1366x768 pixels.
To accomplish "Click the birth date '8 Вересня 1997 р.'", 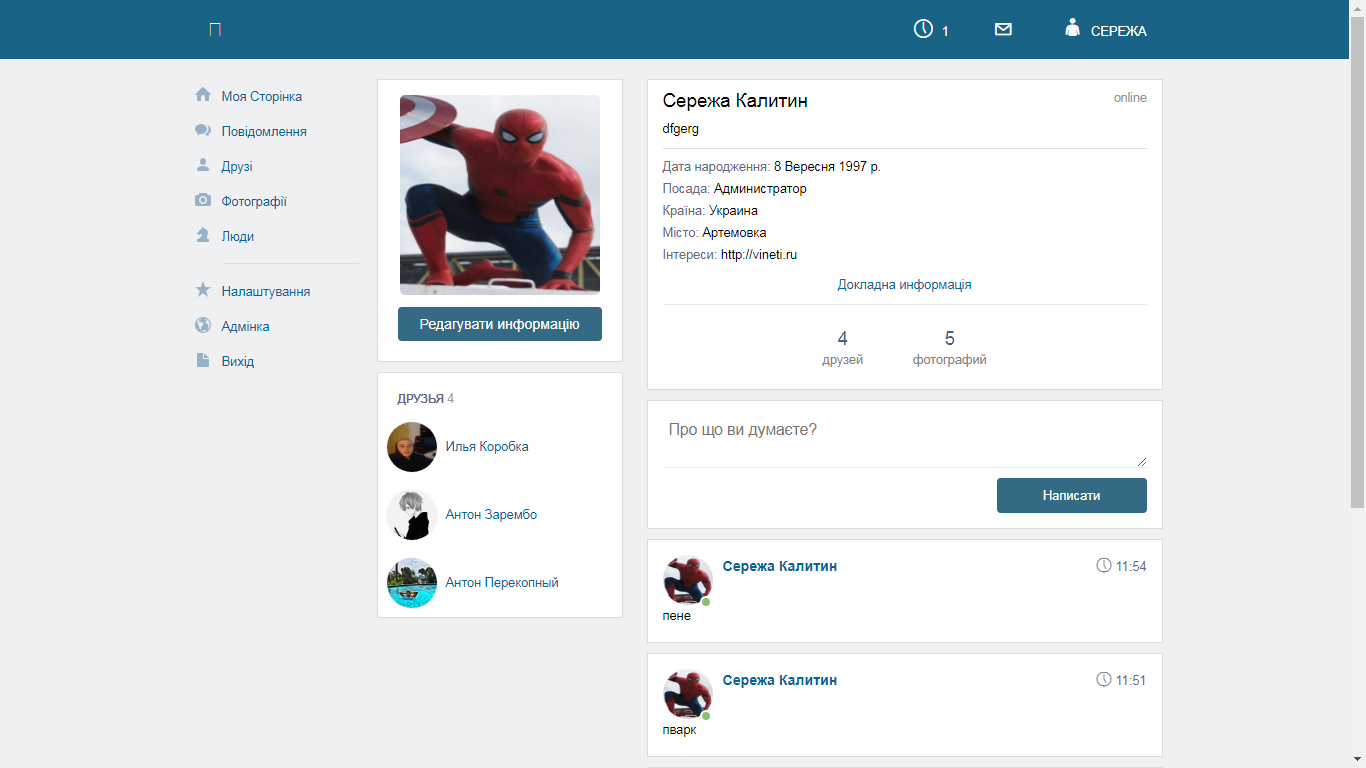I will (827, 167).
